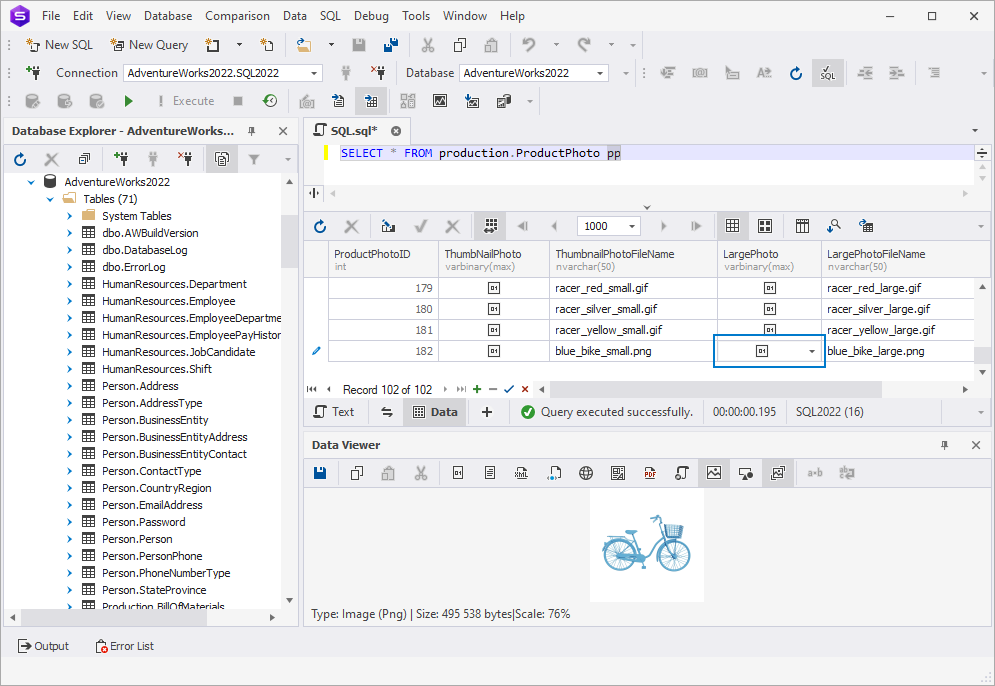Screen dimensions: 995x686
Task: Toggle card view mode in results toolbar
Action: click(765, 226)
